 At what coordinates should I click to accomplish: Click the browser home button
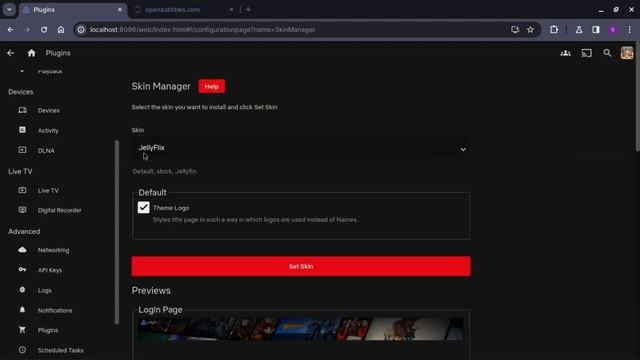[x=61, y=29]
